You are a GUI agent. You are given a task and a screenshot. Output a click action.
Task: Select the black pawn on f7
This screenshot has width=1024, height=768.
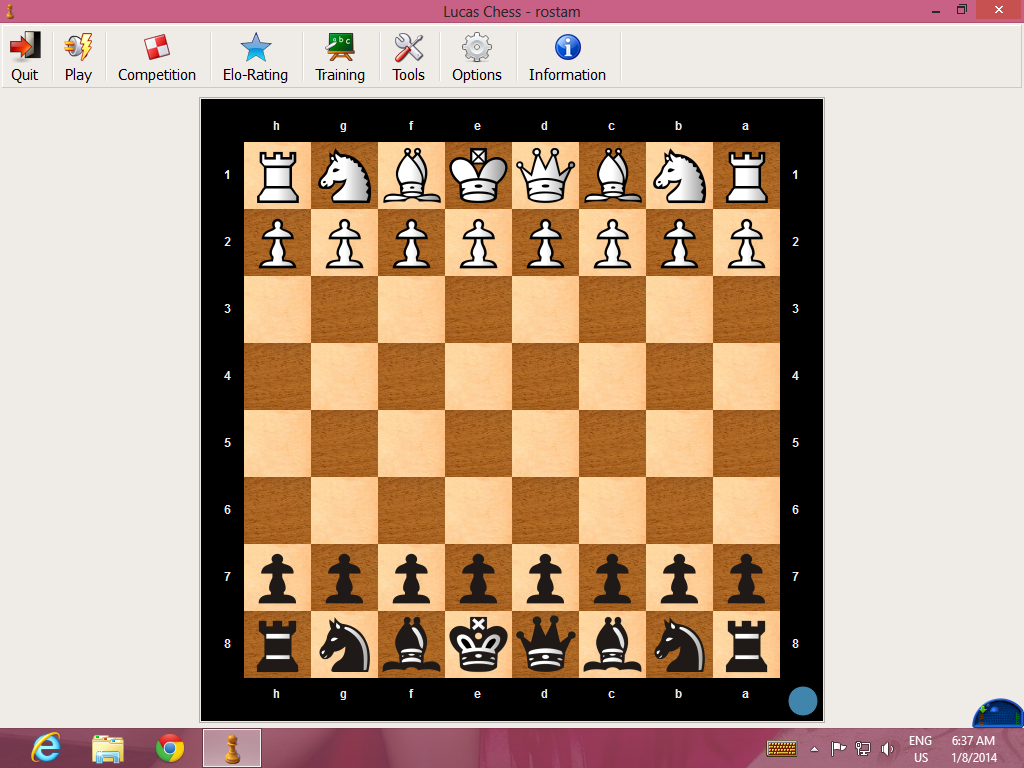[411, 578]
